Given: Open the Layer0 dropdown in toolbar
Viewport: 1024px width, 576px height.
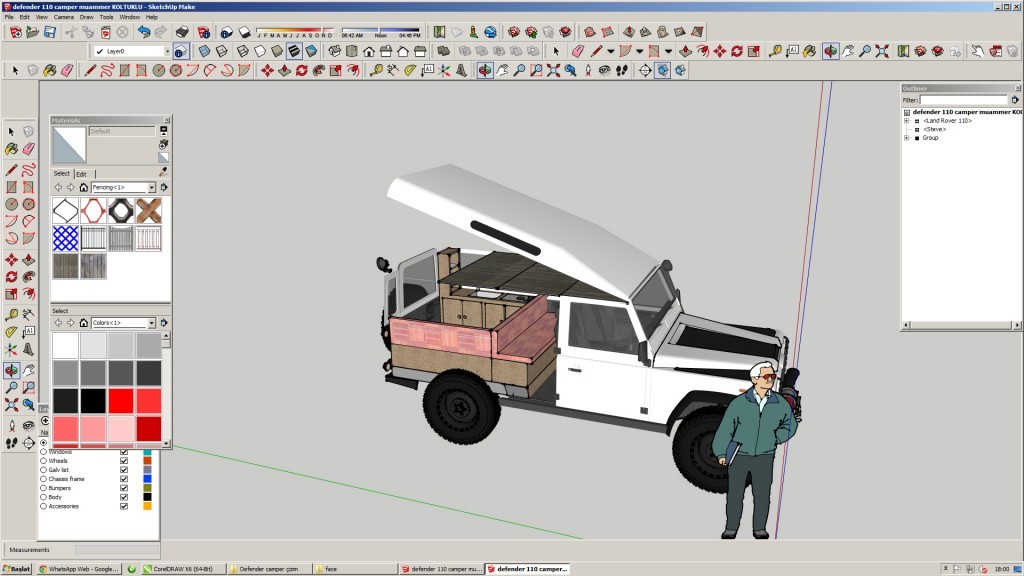Looking at the screenshot, I should pos(166,51).
